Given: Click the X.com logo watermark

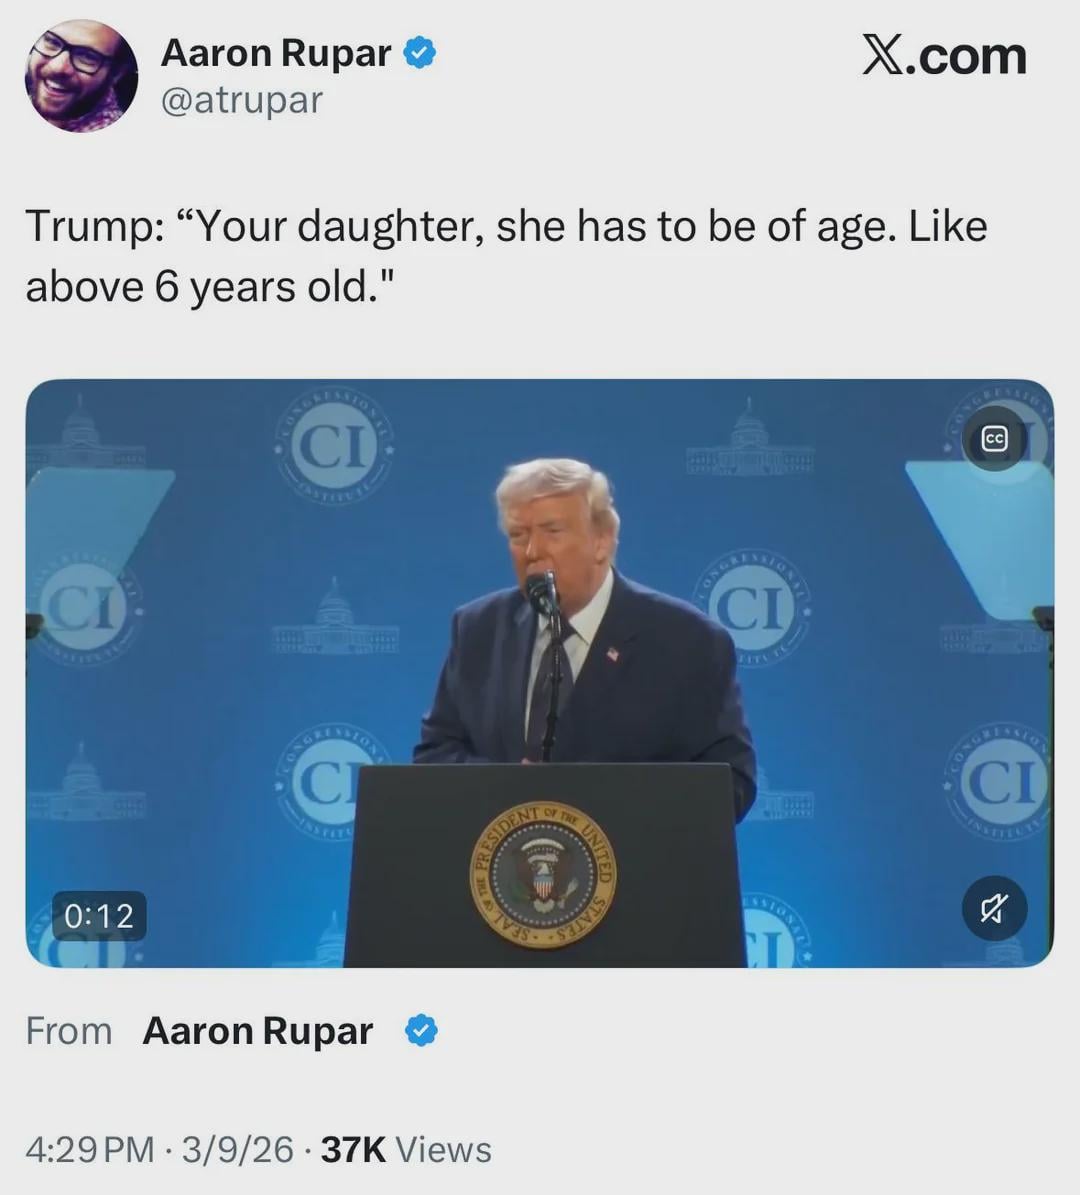Looking at the screenshot, I should tap(944, 56).
